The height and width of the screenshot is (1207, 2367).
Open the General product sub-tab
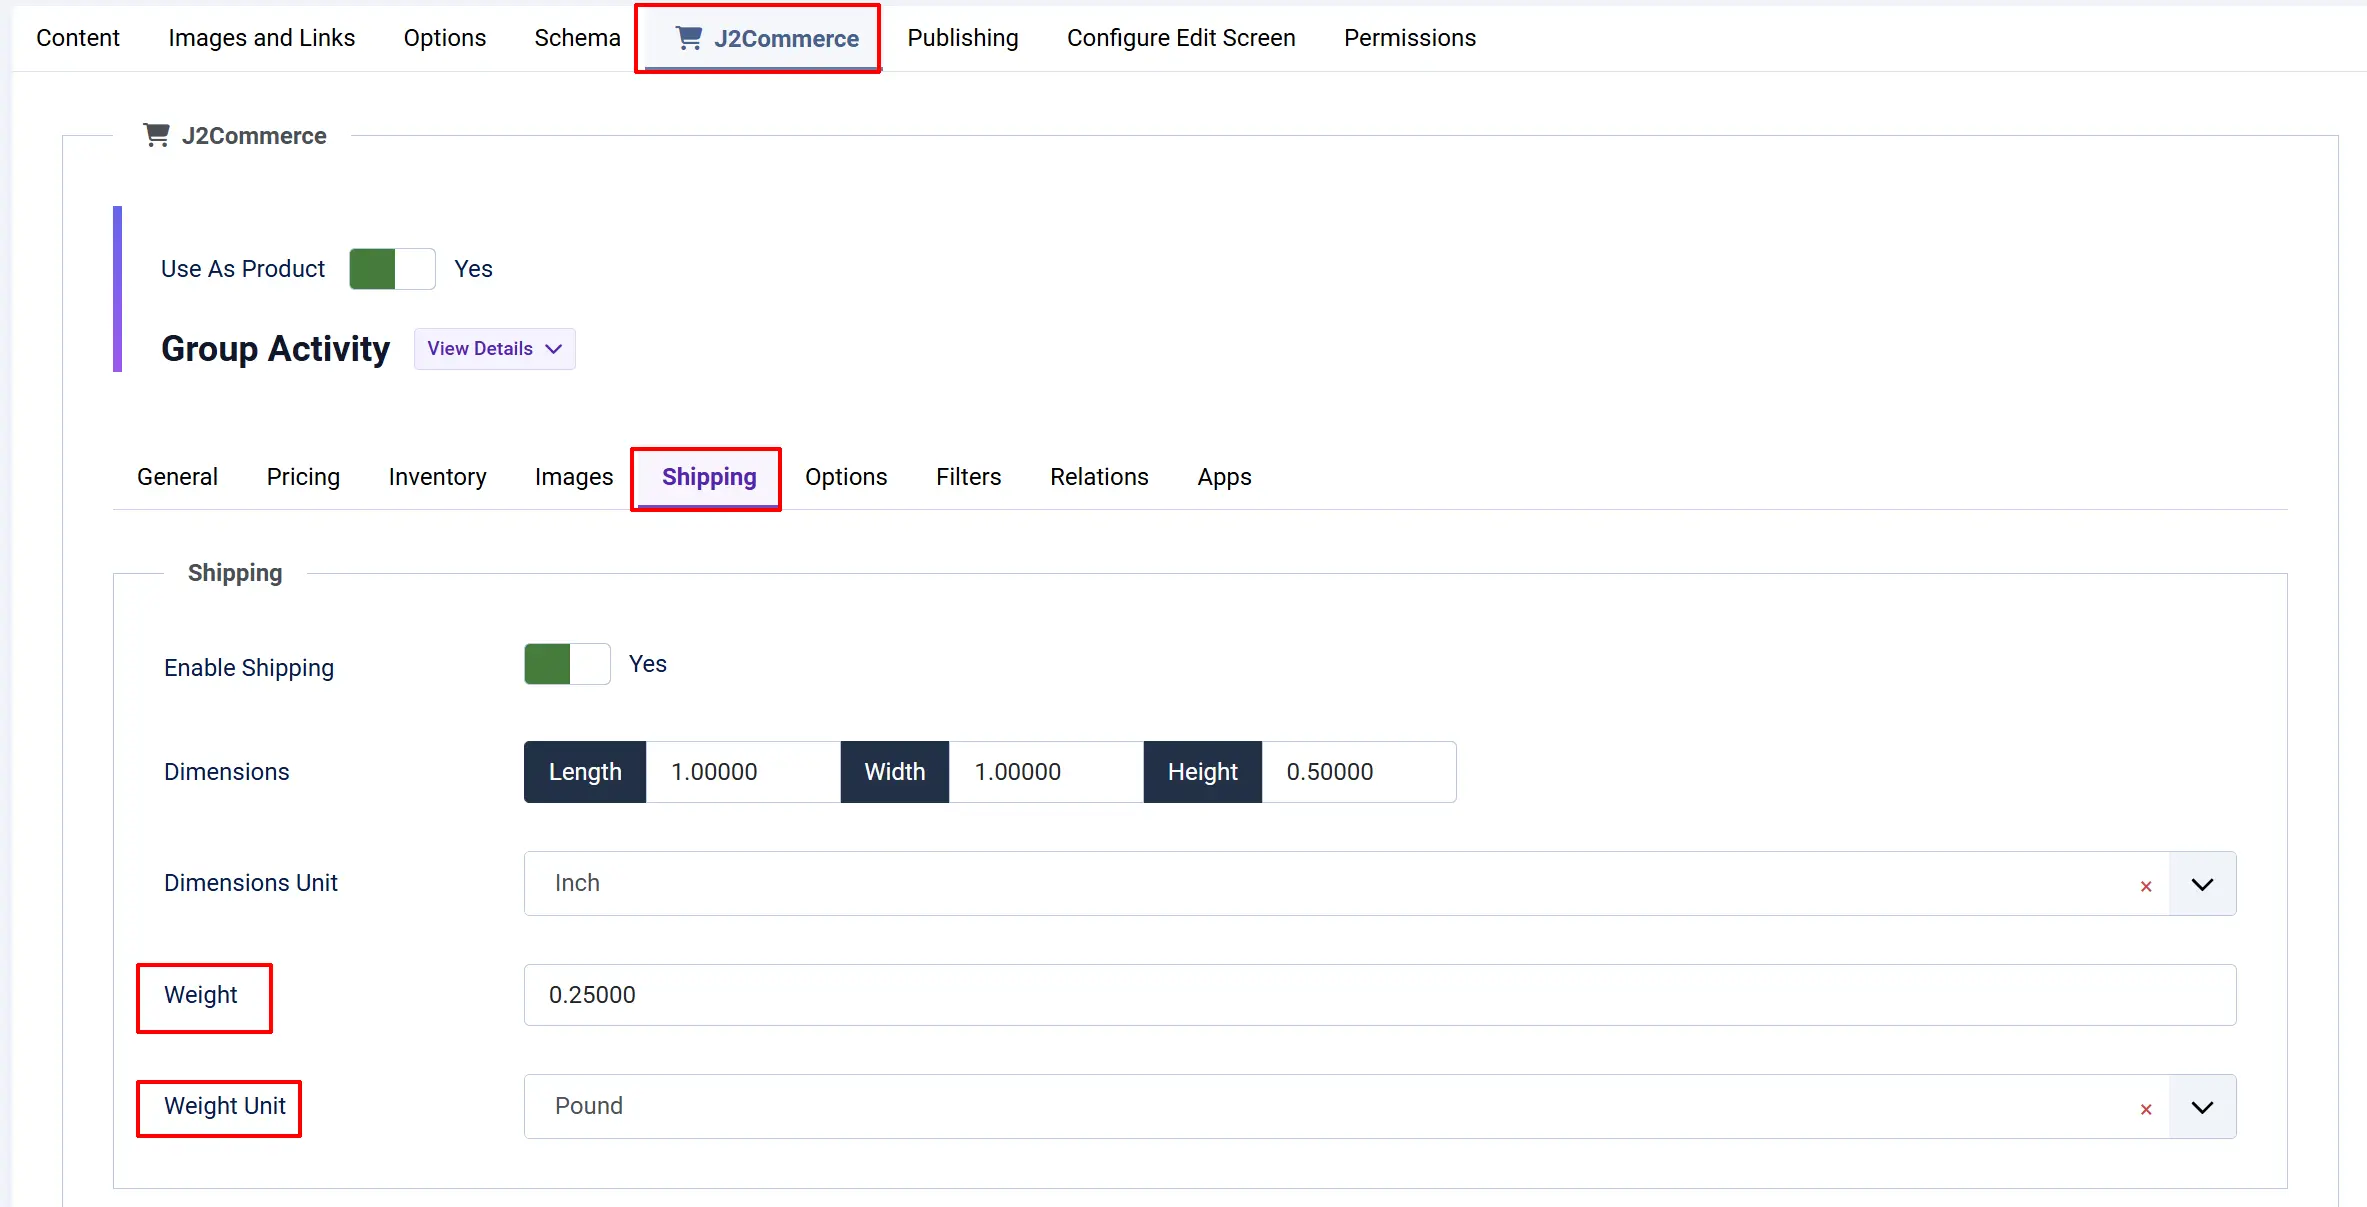click(177, 477)
